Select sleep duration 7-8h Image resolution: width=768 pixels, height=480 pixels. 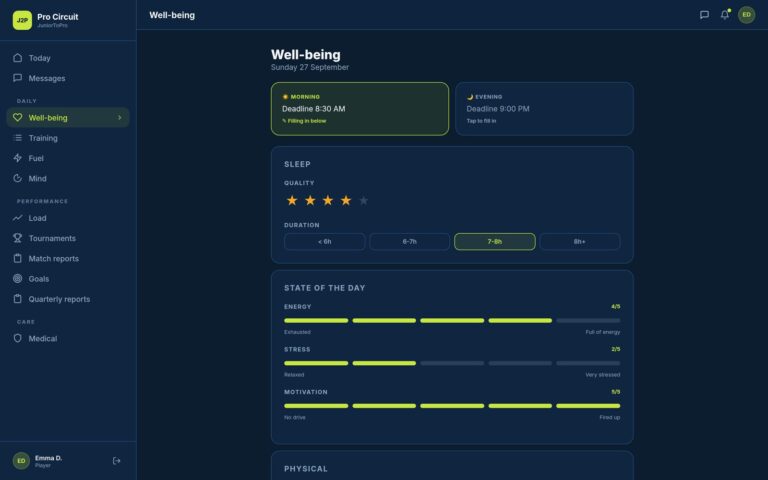pos(495,241)
